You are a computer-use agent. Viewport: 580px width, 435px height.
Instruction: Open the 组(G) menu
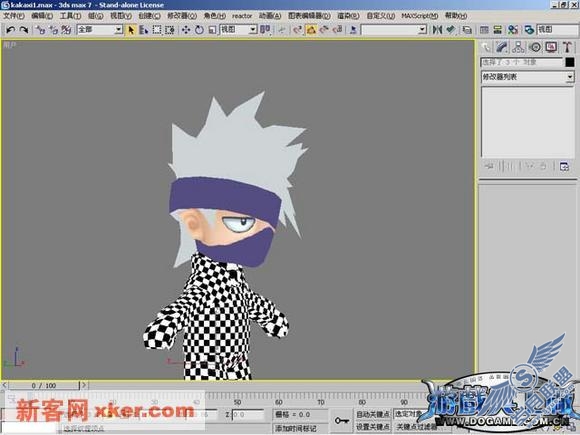pos(95,16)
